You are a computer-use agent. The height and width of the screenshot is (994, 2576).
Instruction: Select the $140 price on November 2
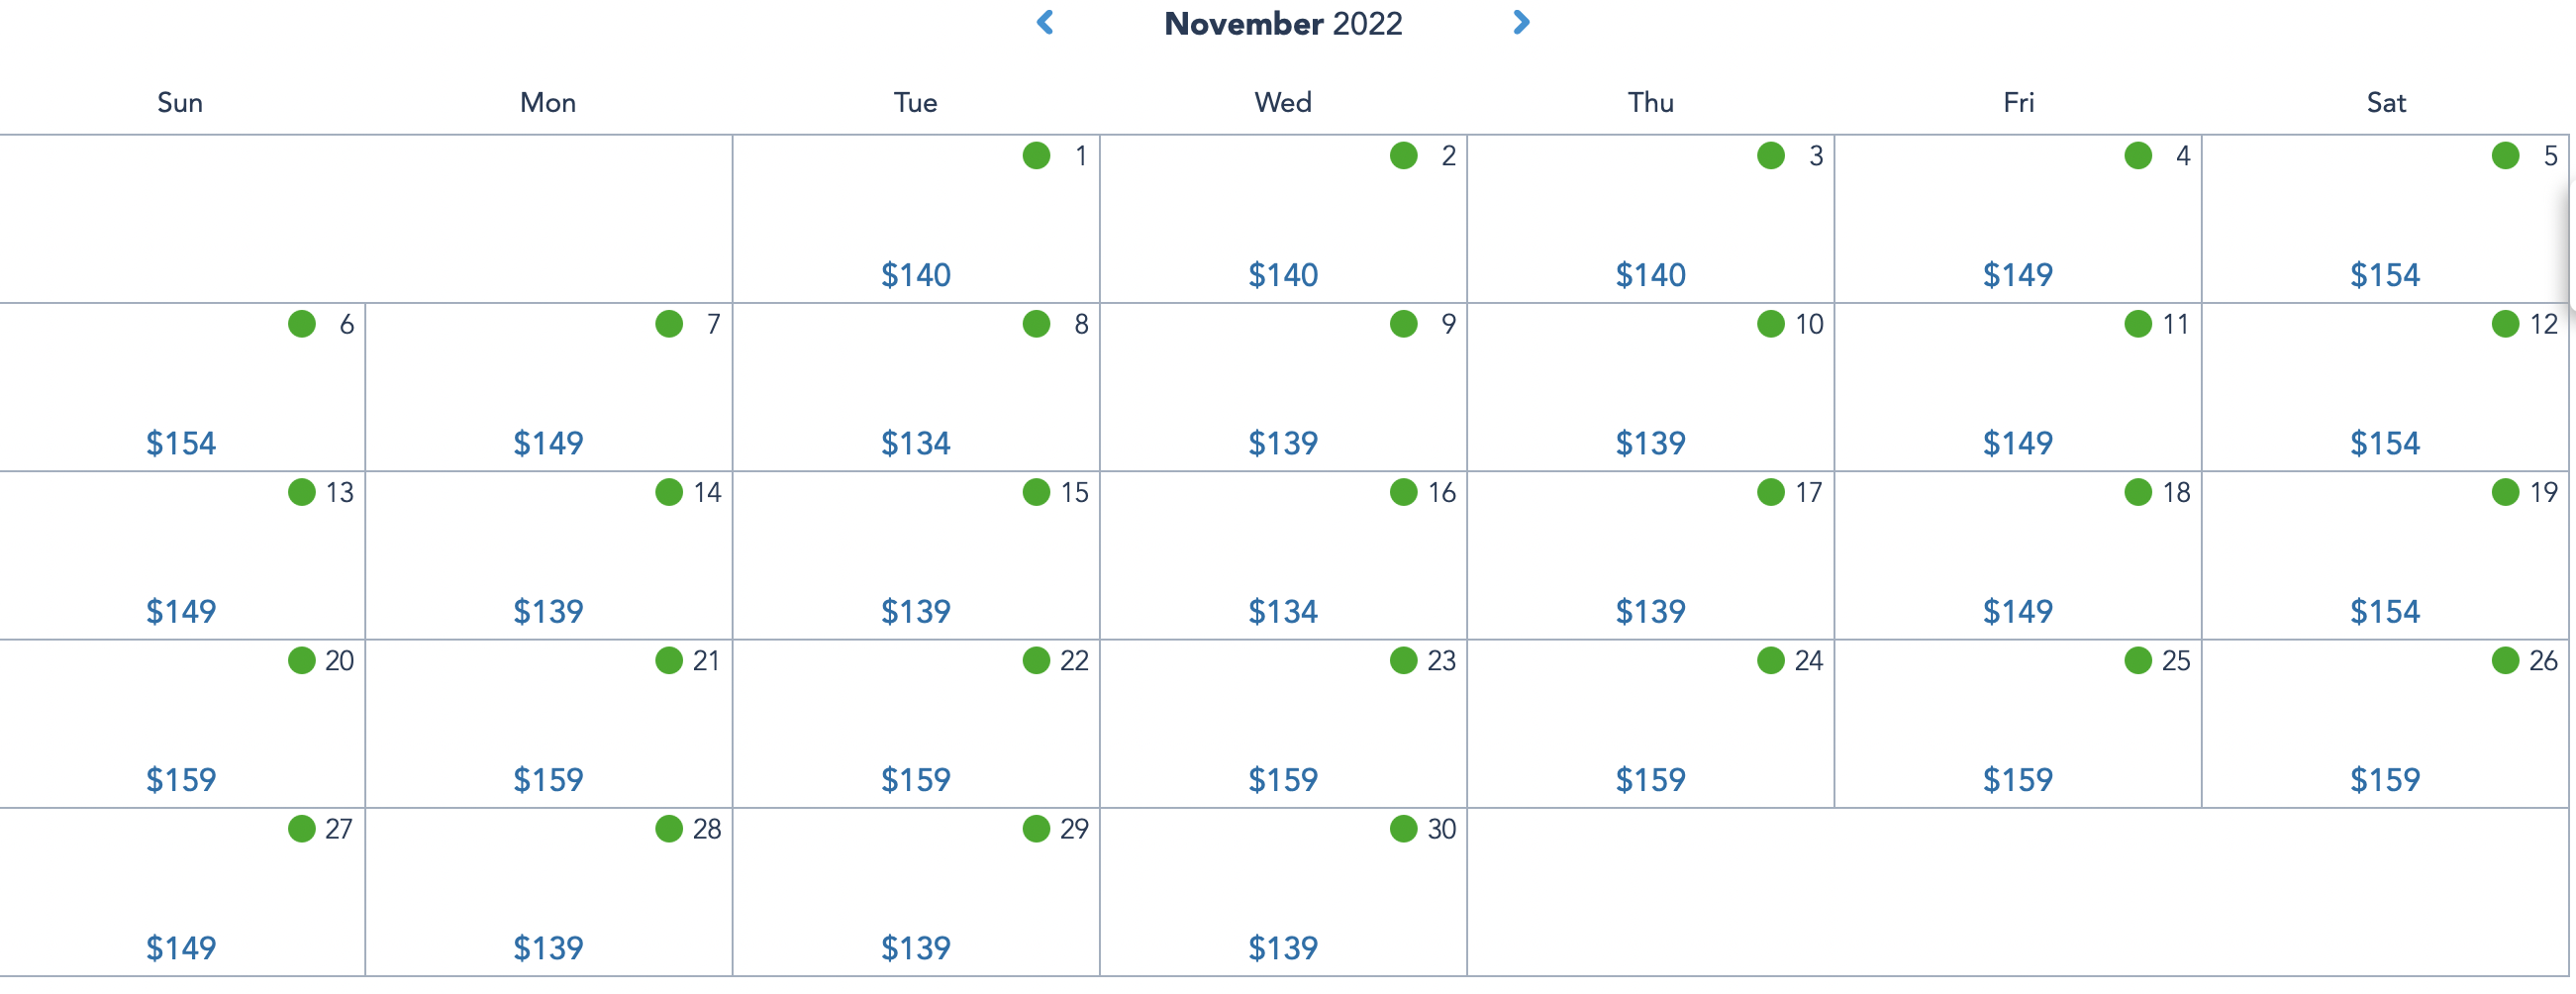1283,274
